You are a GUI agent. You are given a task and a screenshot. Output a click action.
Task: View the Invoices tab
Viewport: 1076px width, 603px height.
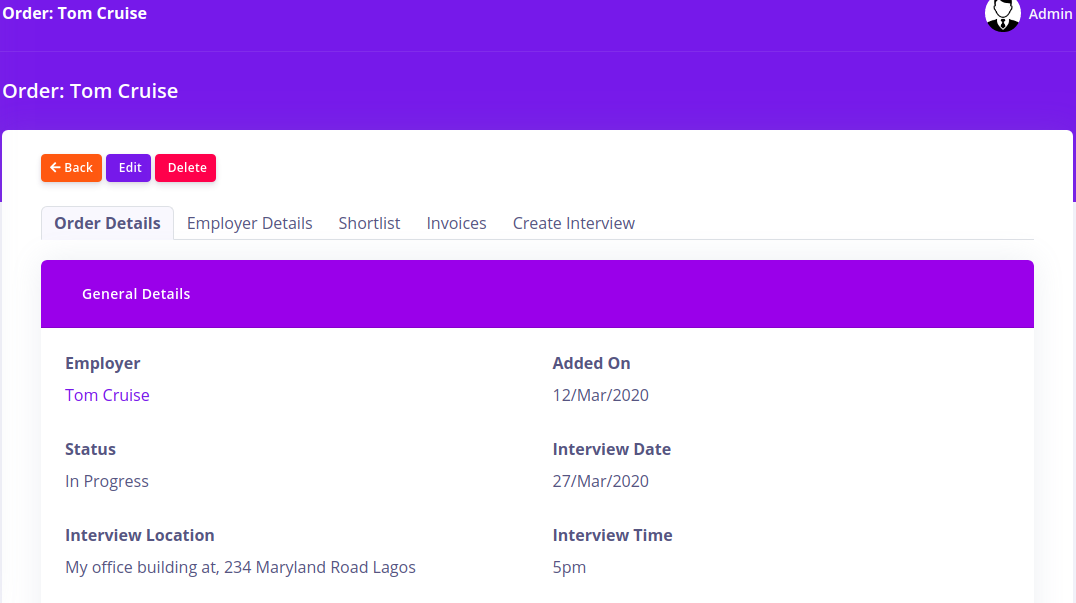(456, 223)
